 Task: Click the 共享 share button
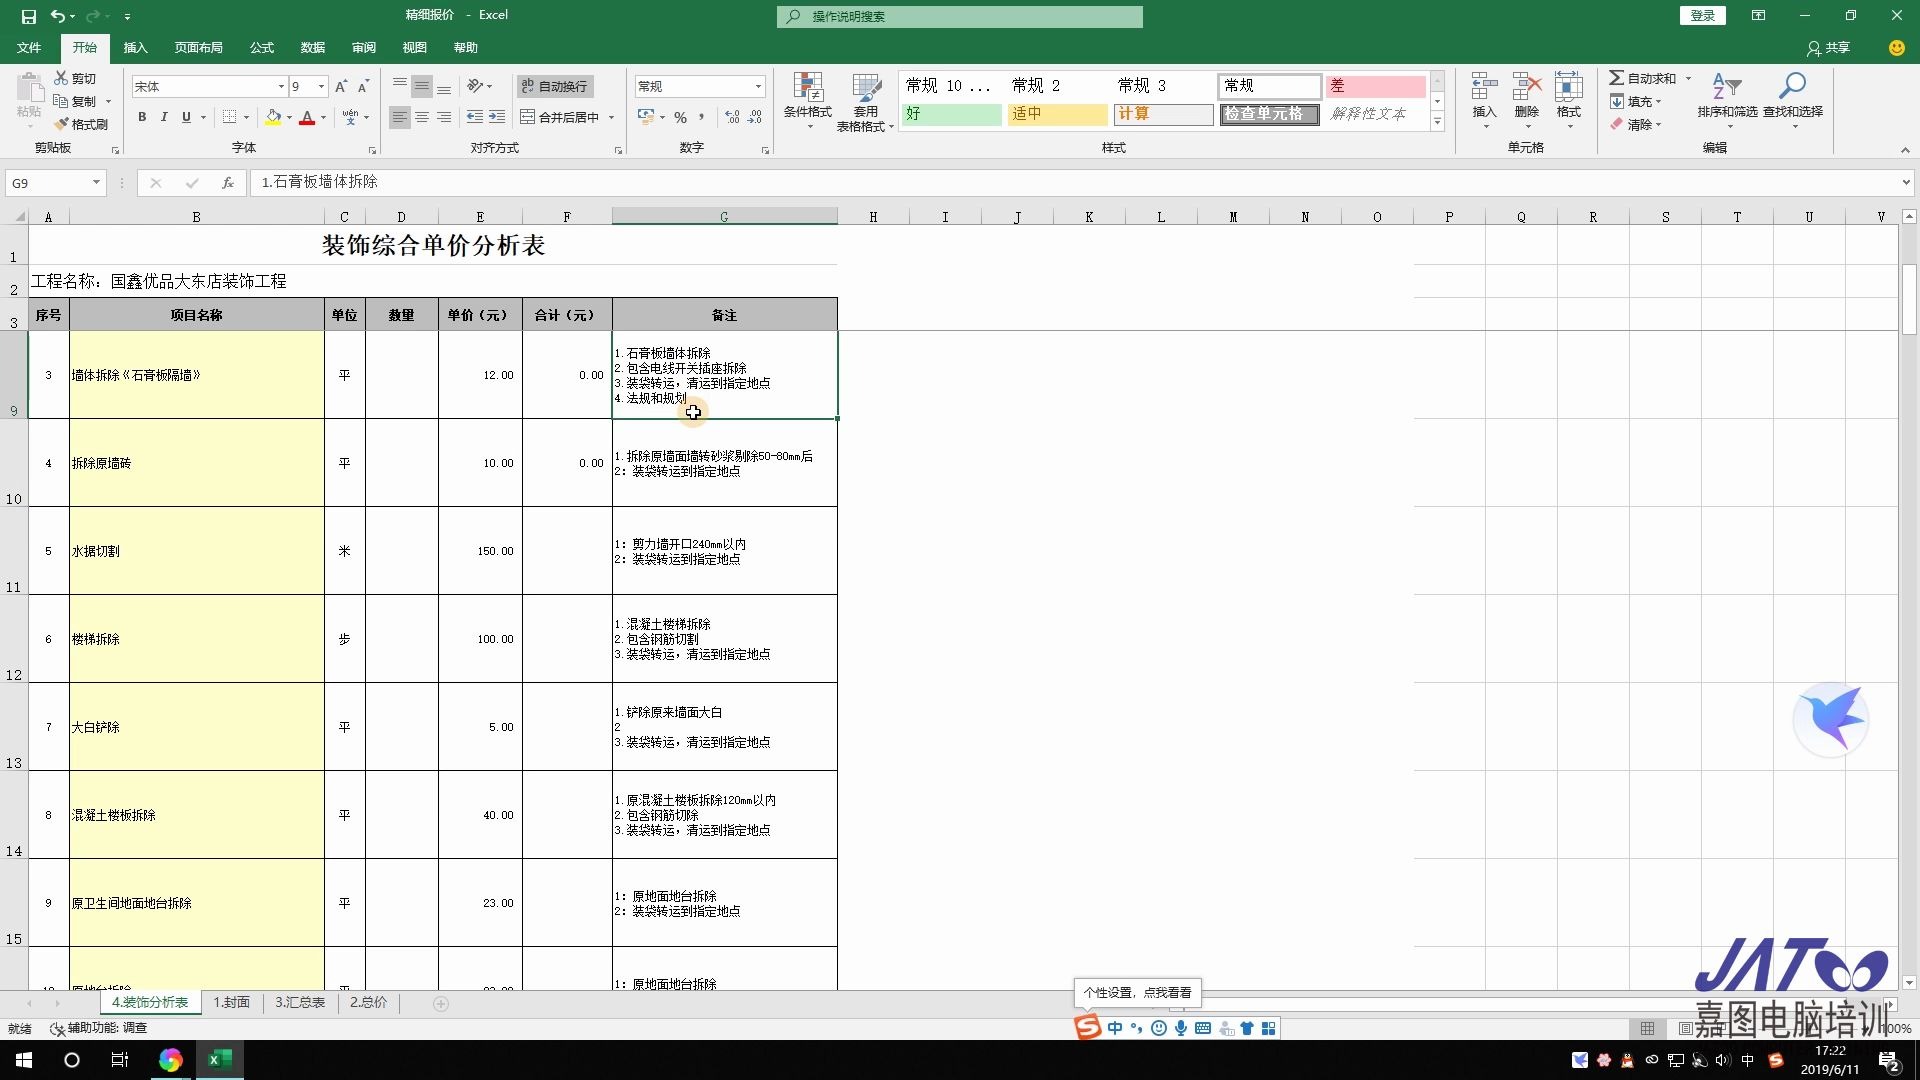1828,48
